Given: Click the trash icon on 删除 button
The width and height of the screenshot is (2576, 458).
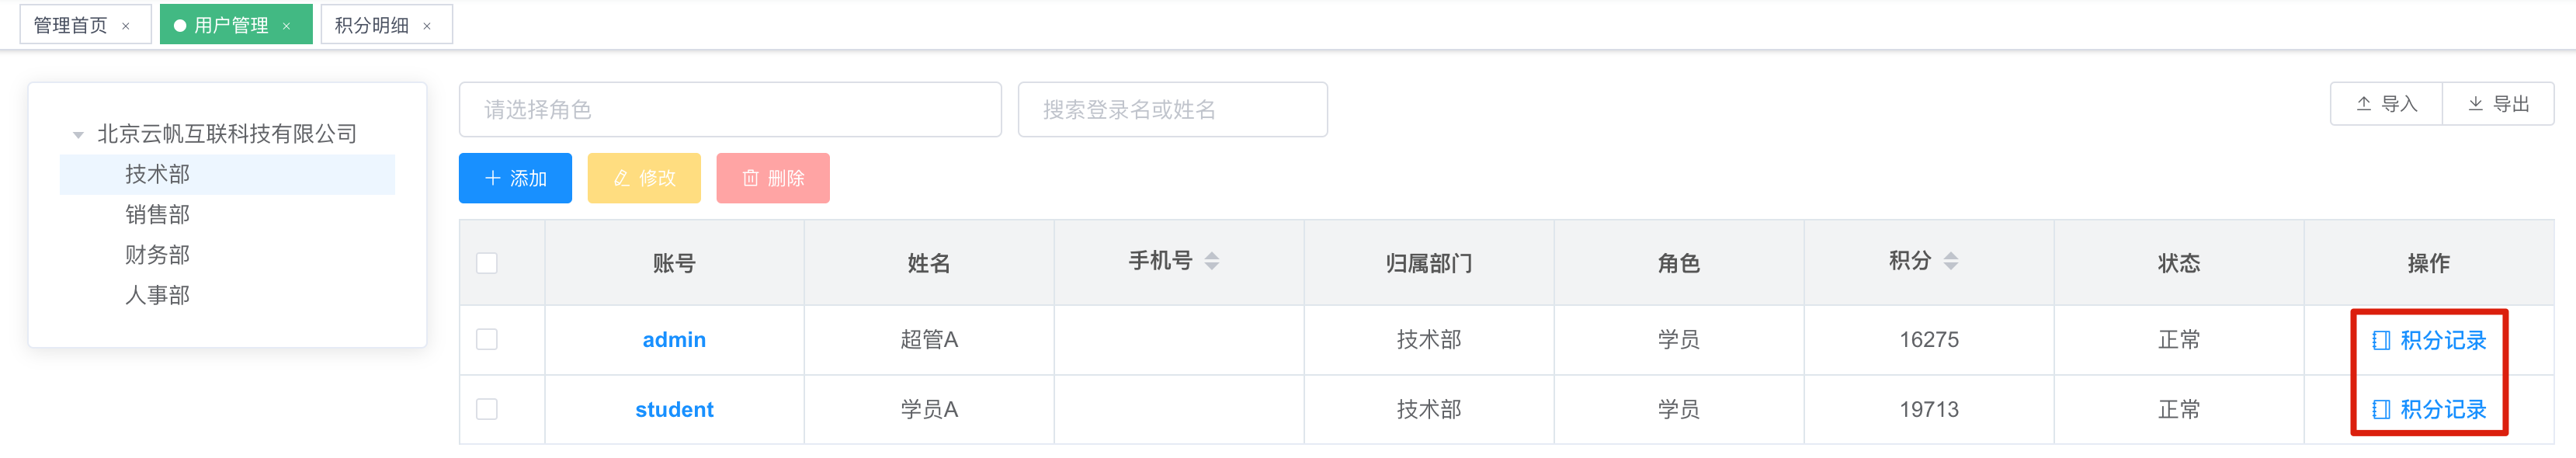Looking at the screenshot, I should tap(750, 178).
